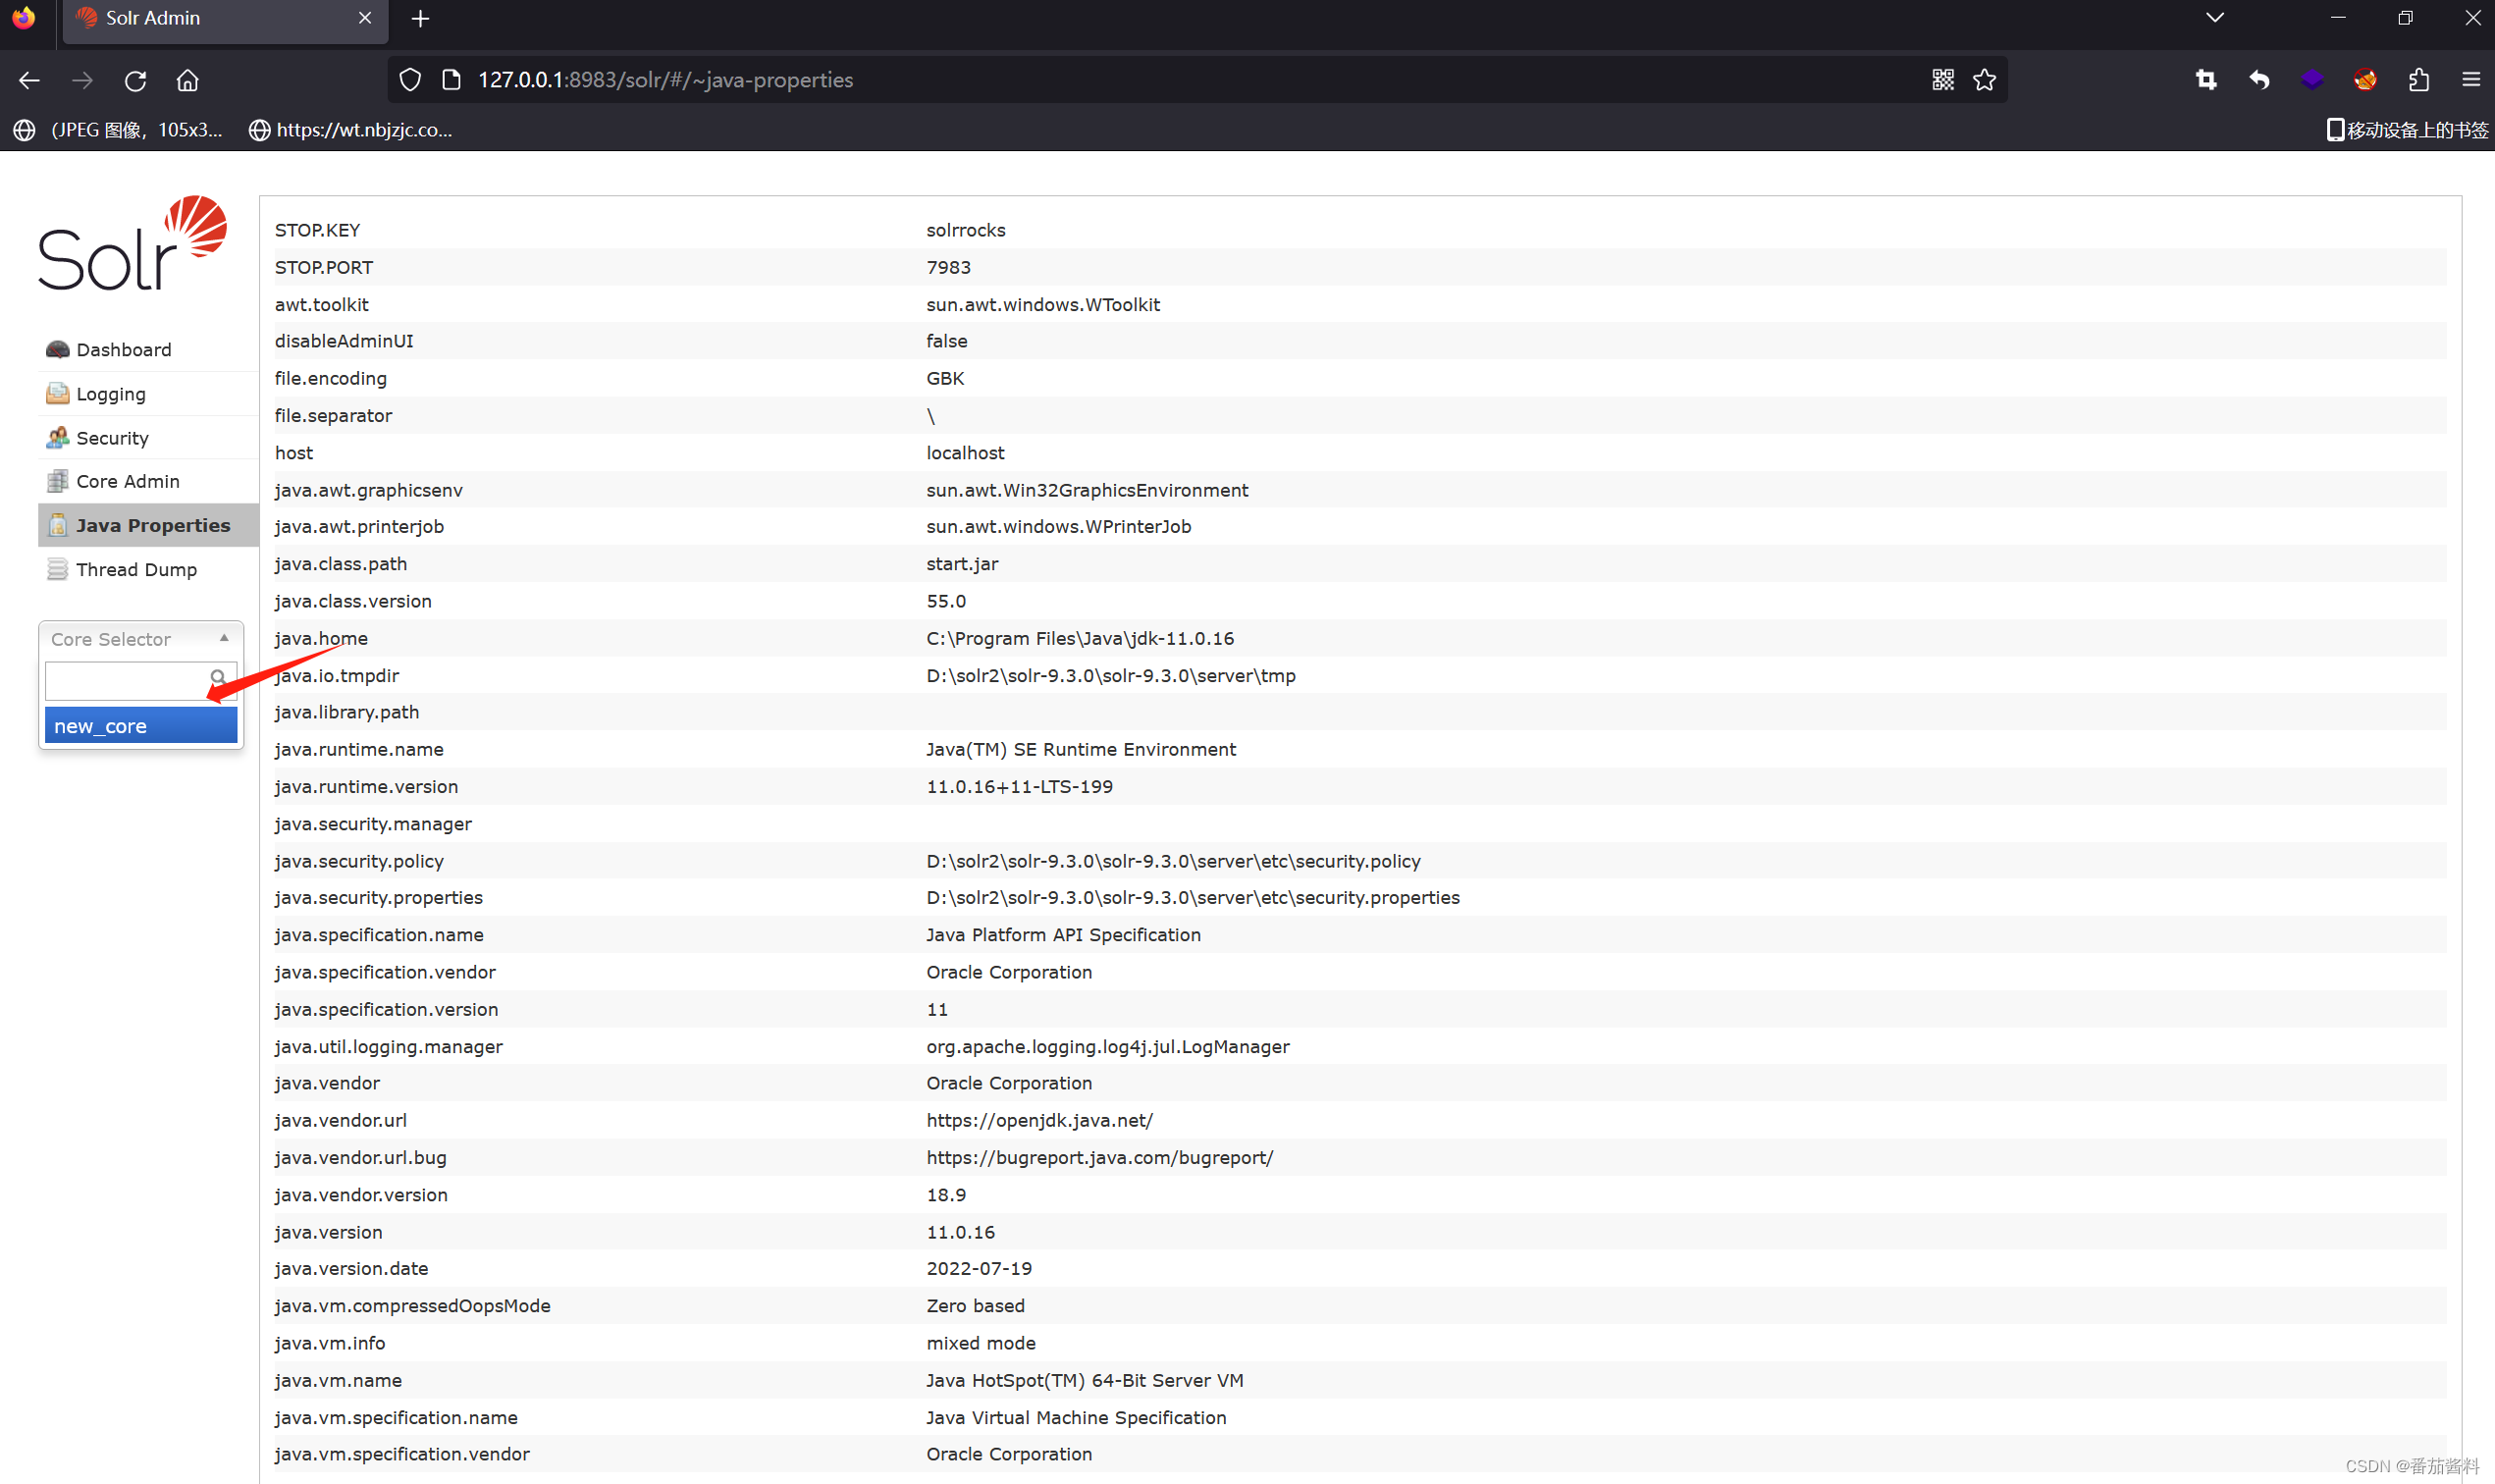This screenshot has width=2495, height=1484.
Task: Click the screenshot crop toolbar icon
Action: click(x=2206, y=80)
